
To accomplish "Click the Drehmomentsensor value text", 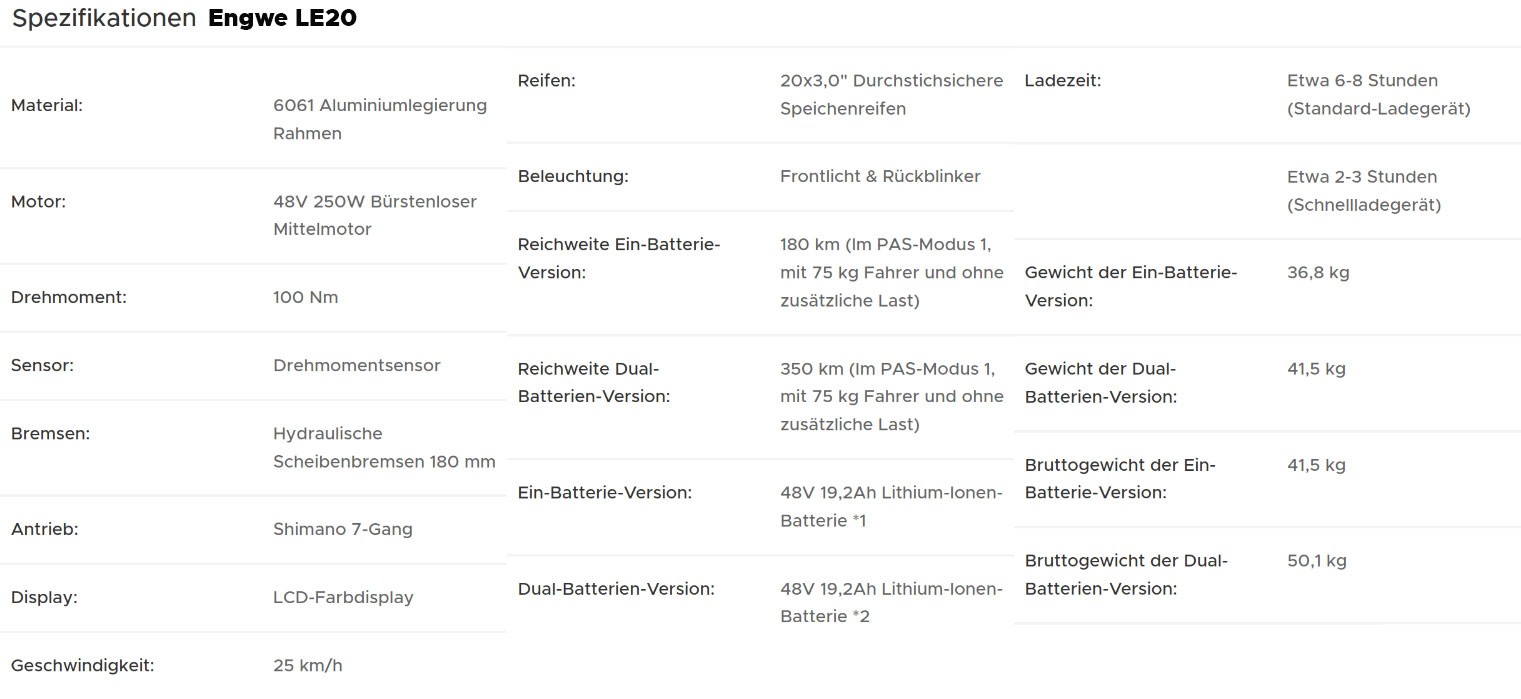I will [356, 365].
